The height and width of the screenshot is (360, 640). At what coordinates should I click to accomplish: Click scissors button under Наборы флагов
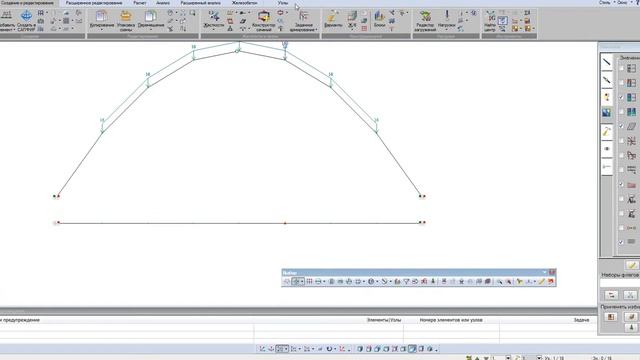[x=630, y=295]
